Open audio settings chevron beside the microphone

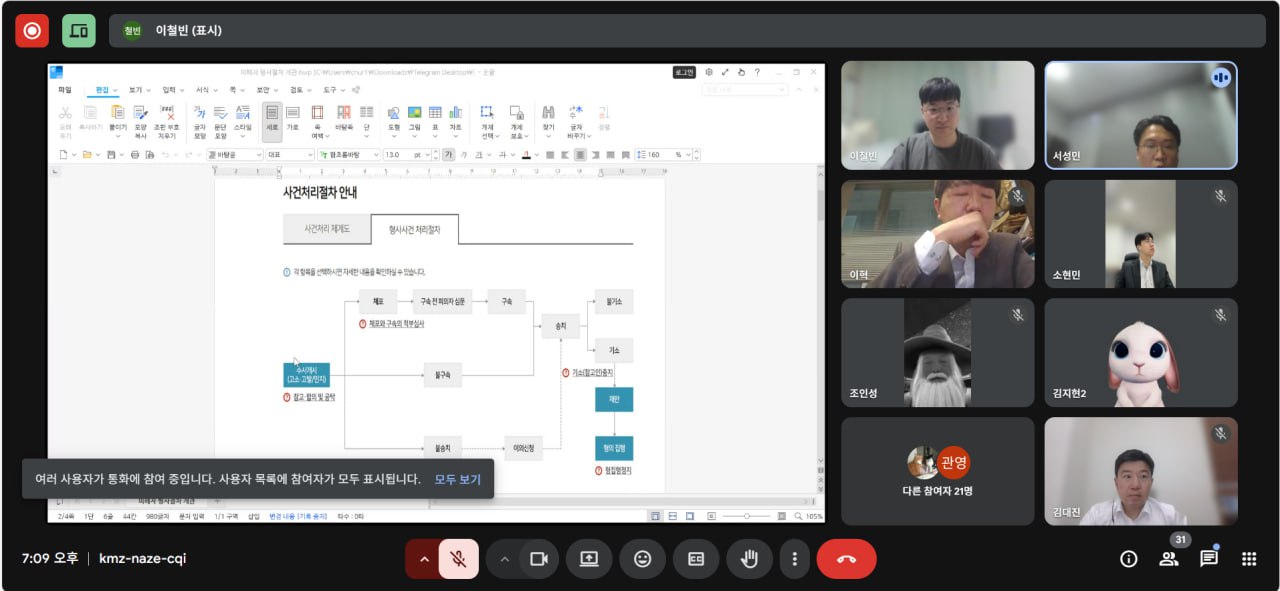pos(424,559)
